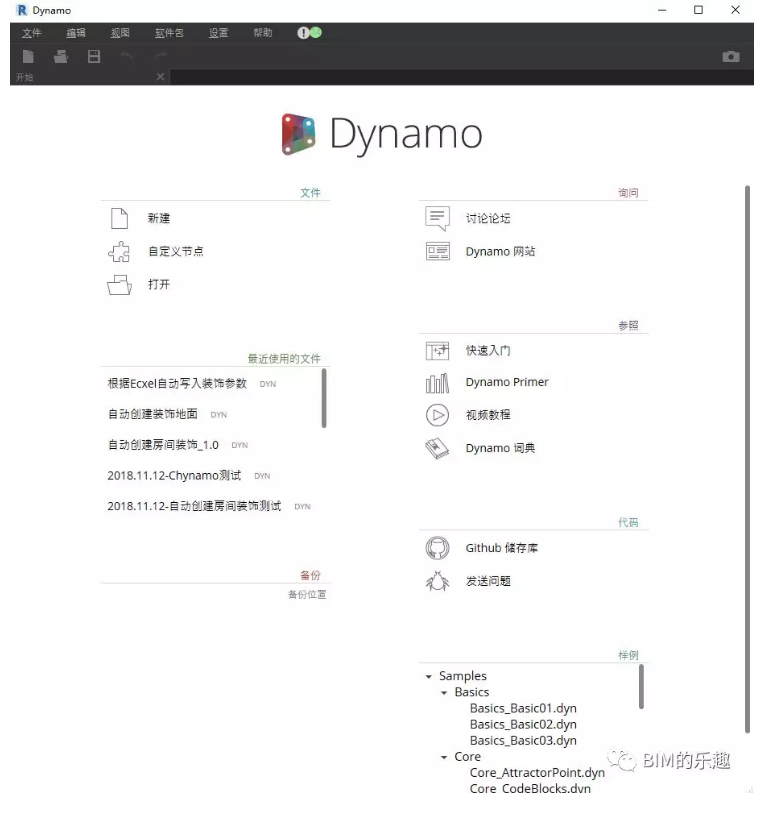The width and height of the screenshot is (766, 816).
Task: Click the Dynamo logo icon
Action: point(298,134)
